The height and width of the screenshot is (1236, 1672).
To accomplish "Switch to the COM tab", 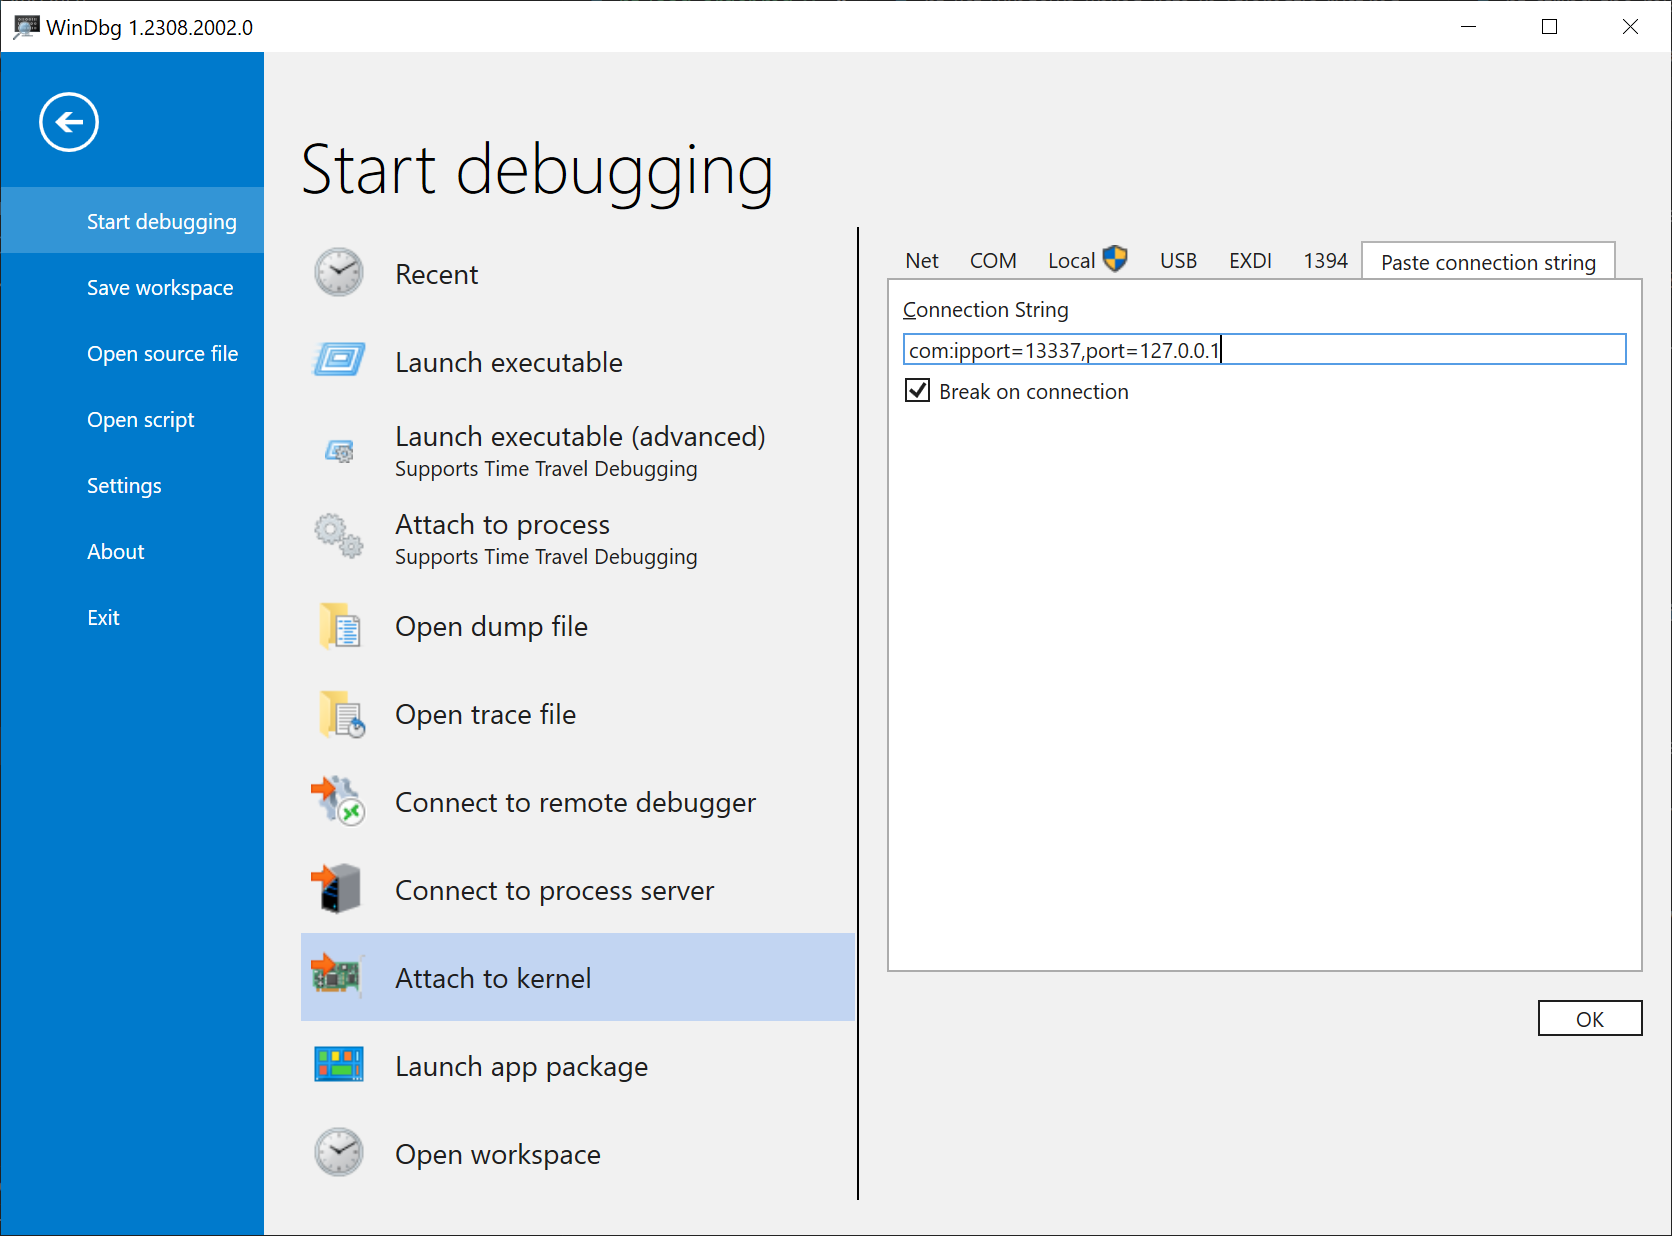I will (992, 261).
